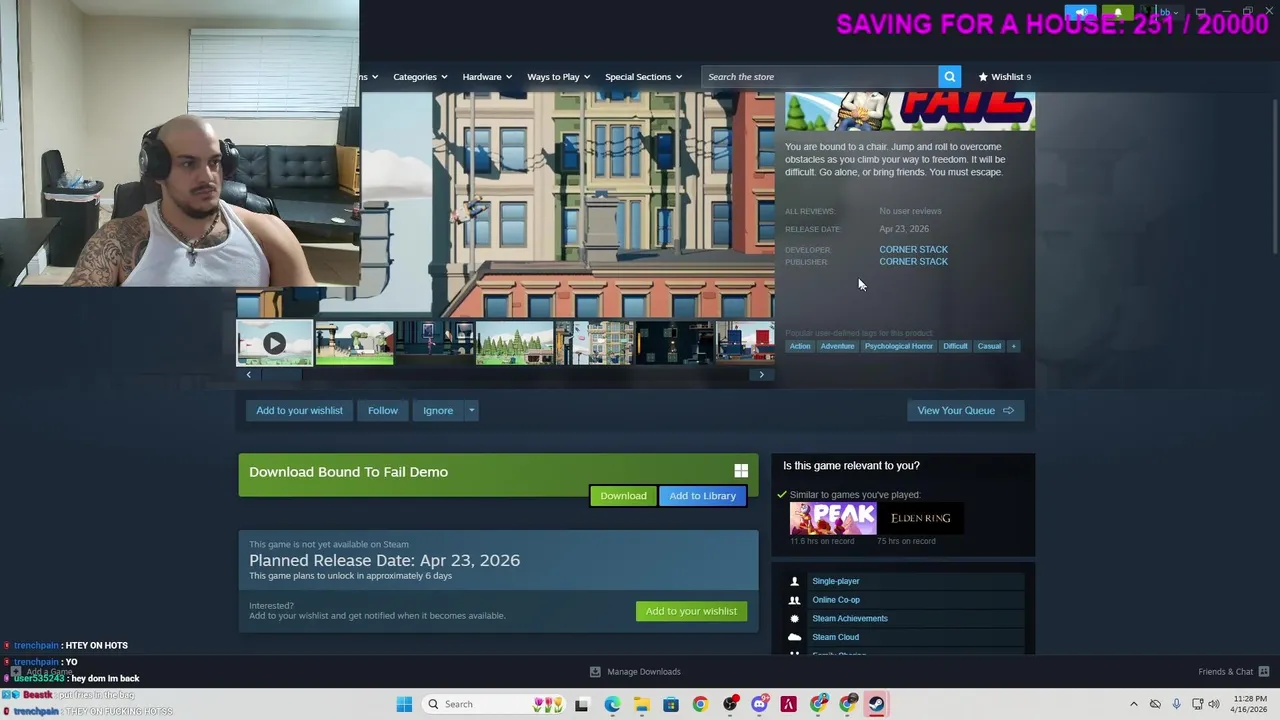The width and height of the screenshot is (1280, 720).
Task: Click the Online Co-op feature link
Action: tap(836, 600)
